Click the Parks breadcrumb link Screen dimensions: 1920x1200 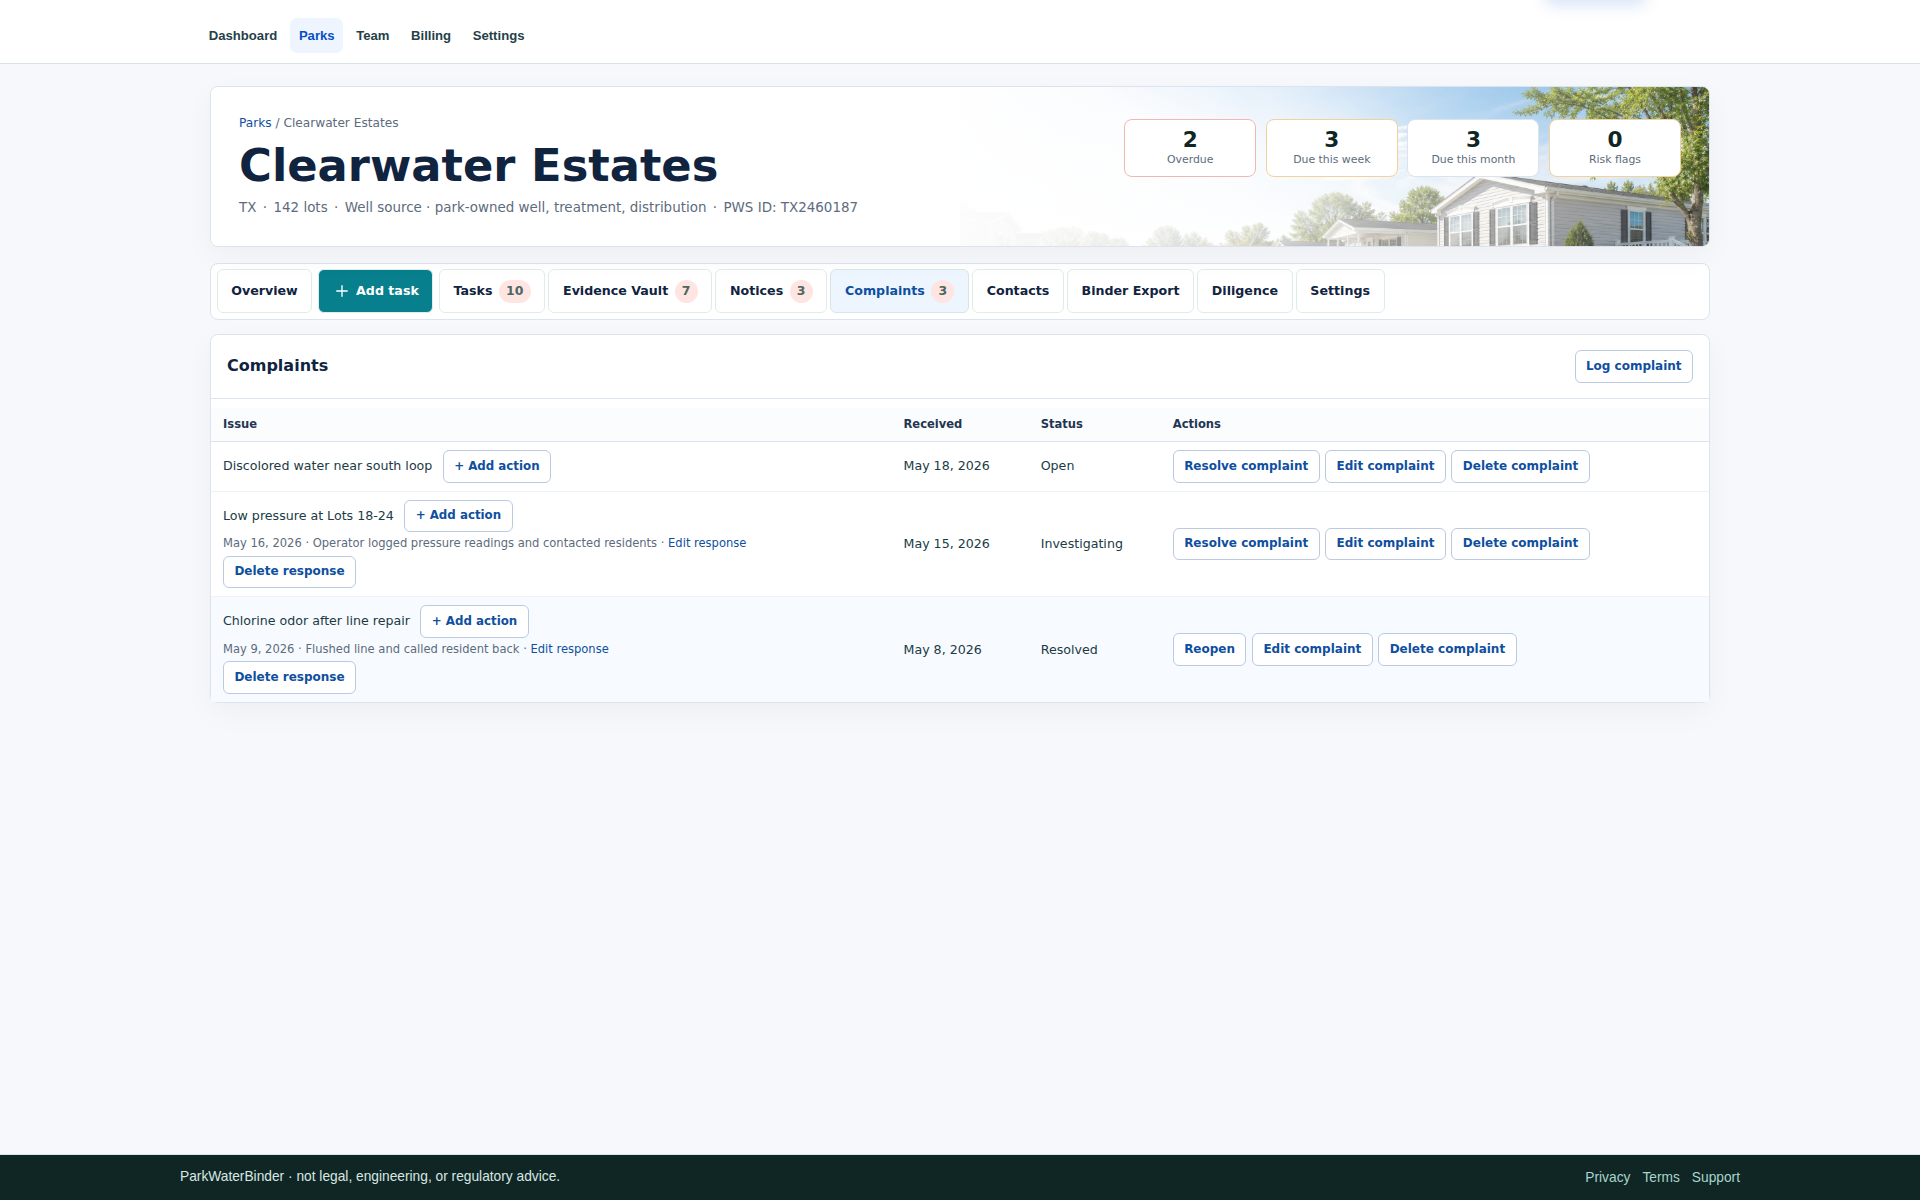point(255,123)
